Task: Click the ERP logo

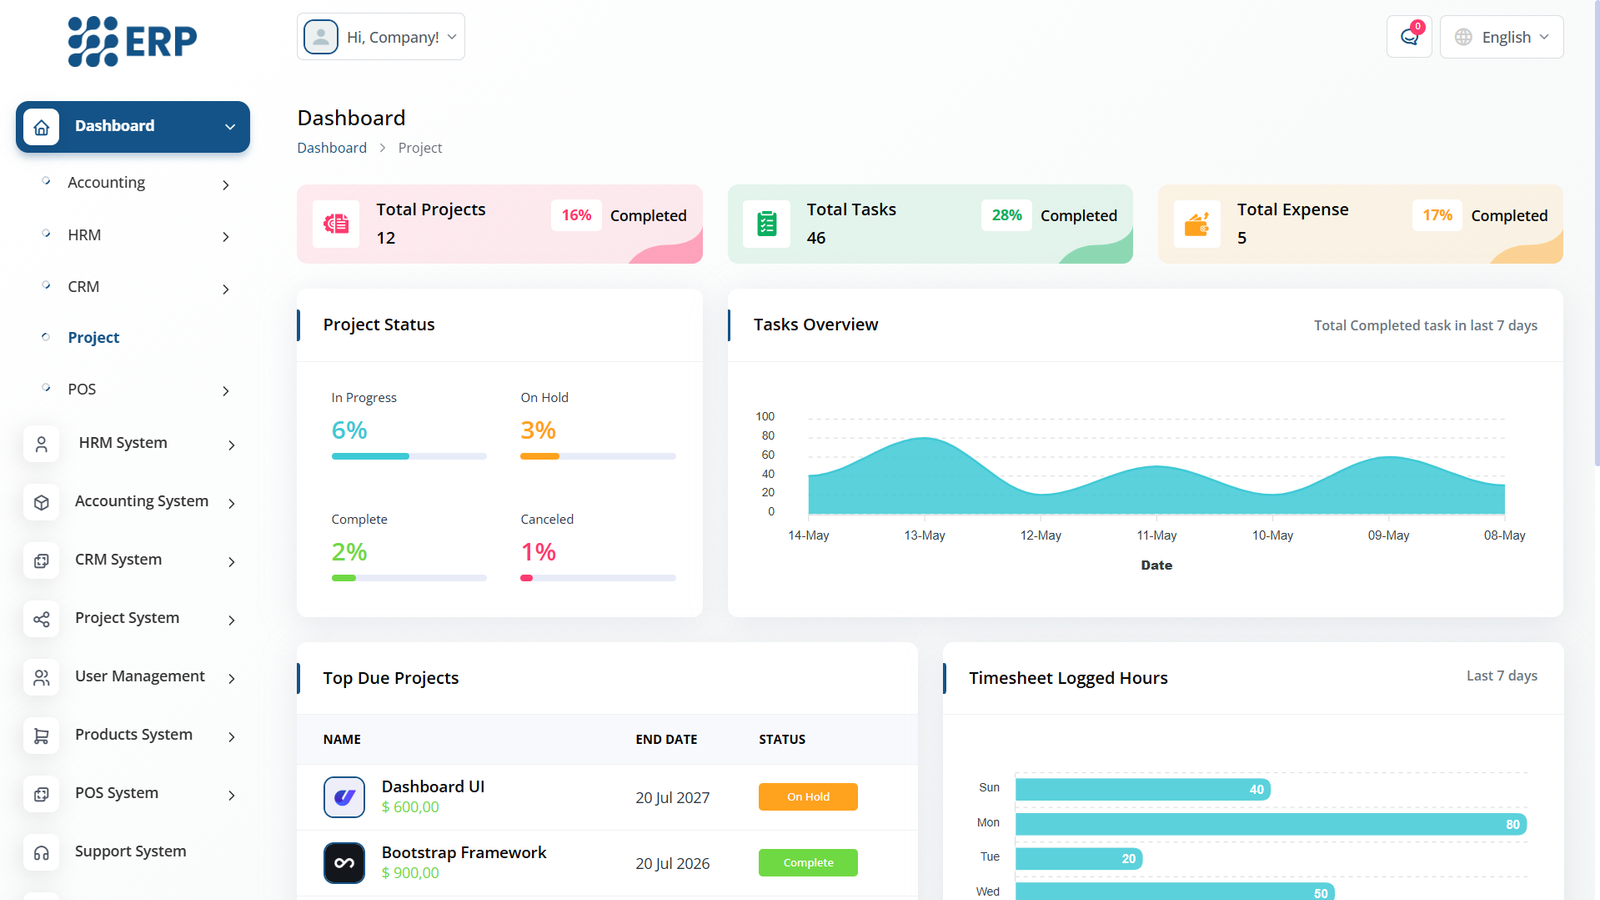Action: (x=132, y=42)
